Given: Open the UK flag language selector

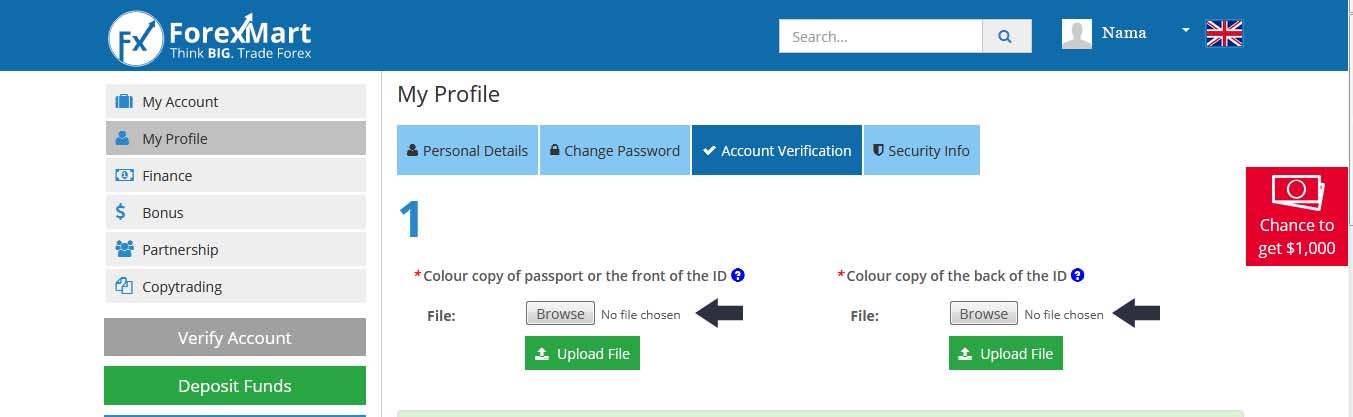Looking at the screenshot, I should tap(1224, 33).
